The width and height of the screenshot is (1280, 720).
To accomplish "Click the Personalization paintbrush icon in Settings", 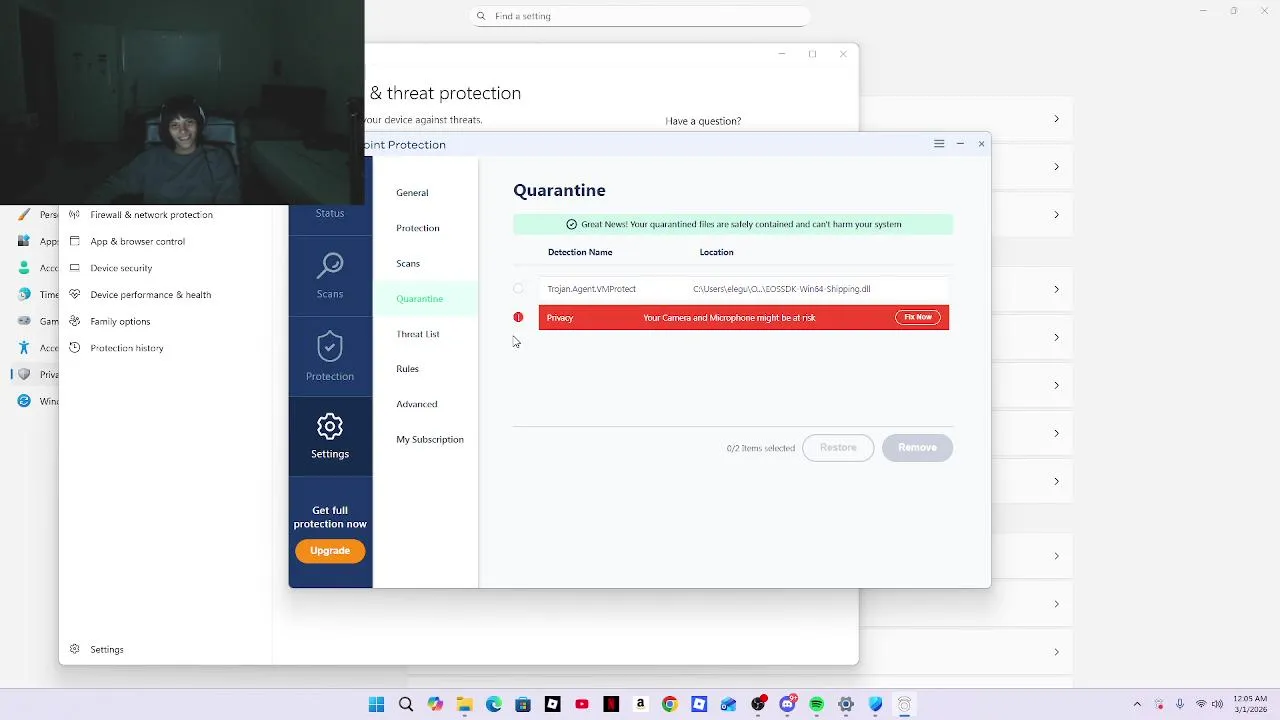I will [24, 214].
